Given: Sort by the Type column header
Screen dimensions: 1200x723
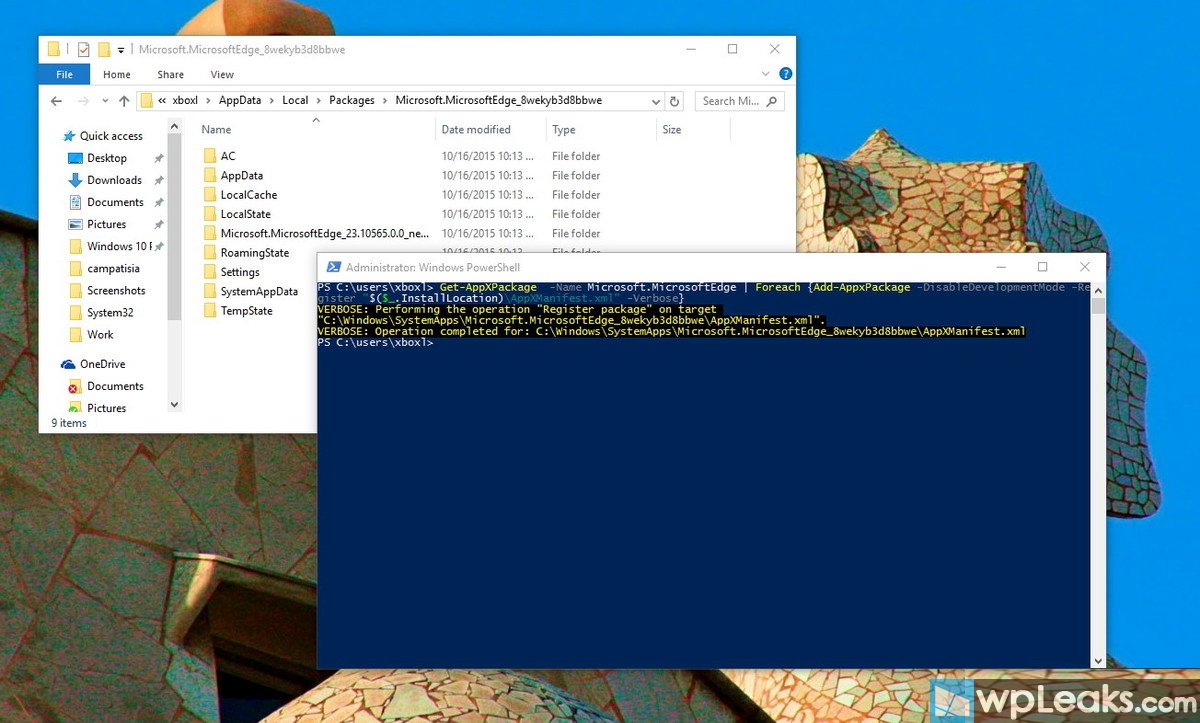Looking at the screenshot, I should tap(564, 129).
